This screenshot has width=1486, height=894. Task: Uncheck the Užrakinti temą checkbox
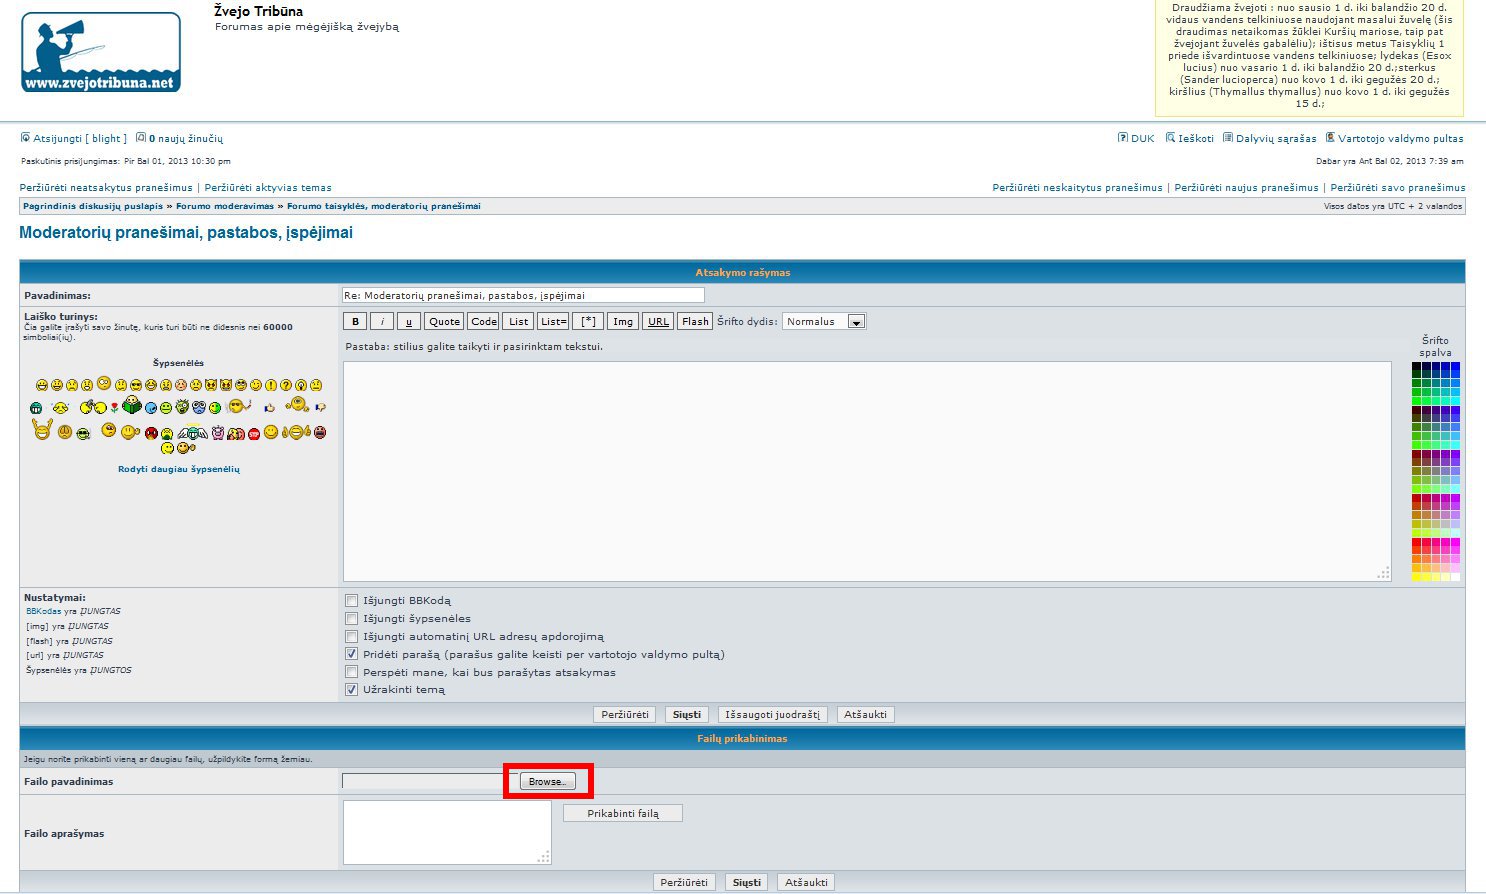pyautogui.click(x=351, y=689)
